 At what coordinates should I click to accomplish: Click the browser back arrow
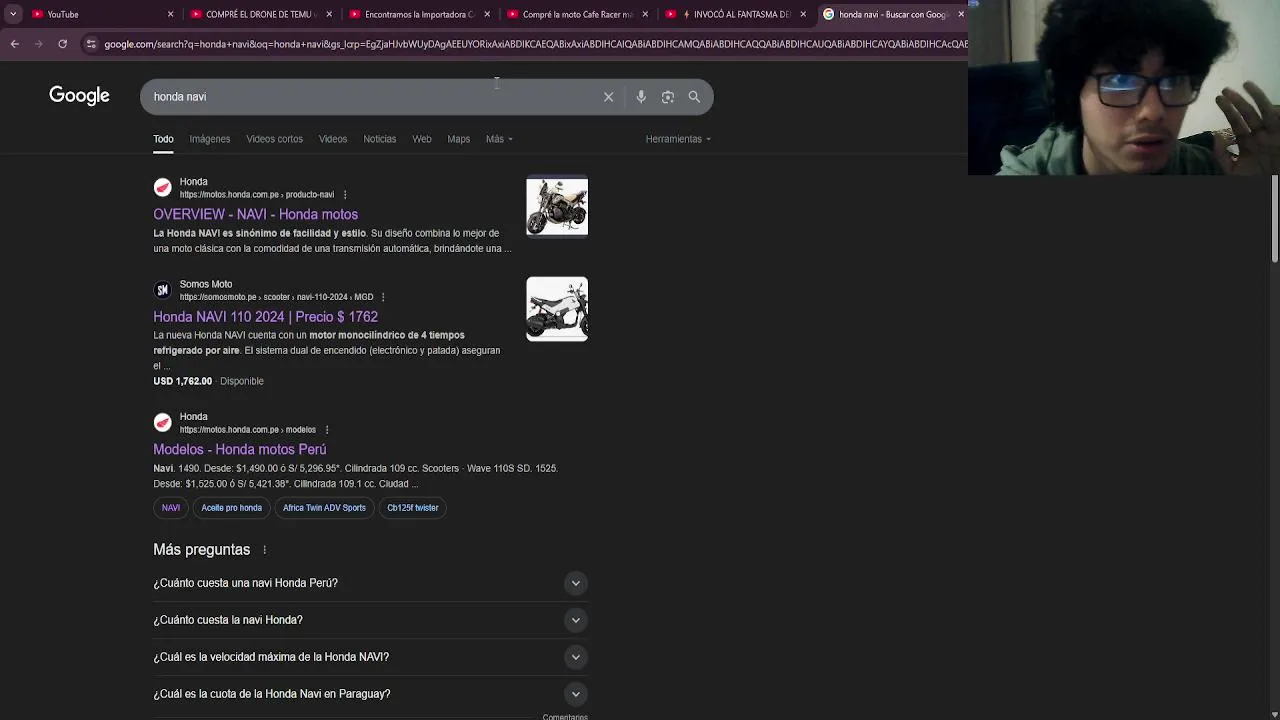[x=14, y=44]
